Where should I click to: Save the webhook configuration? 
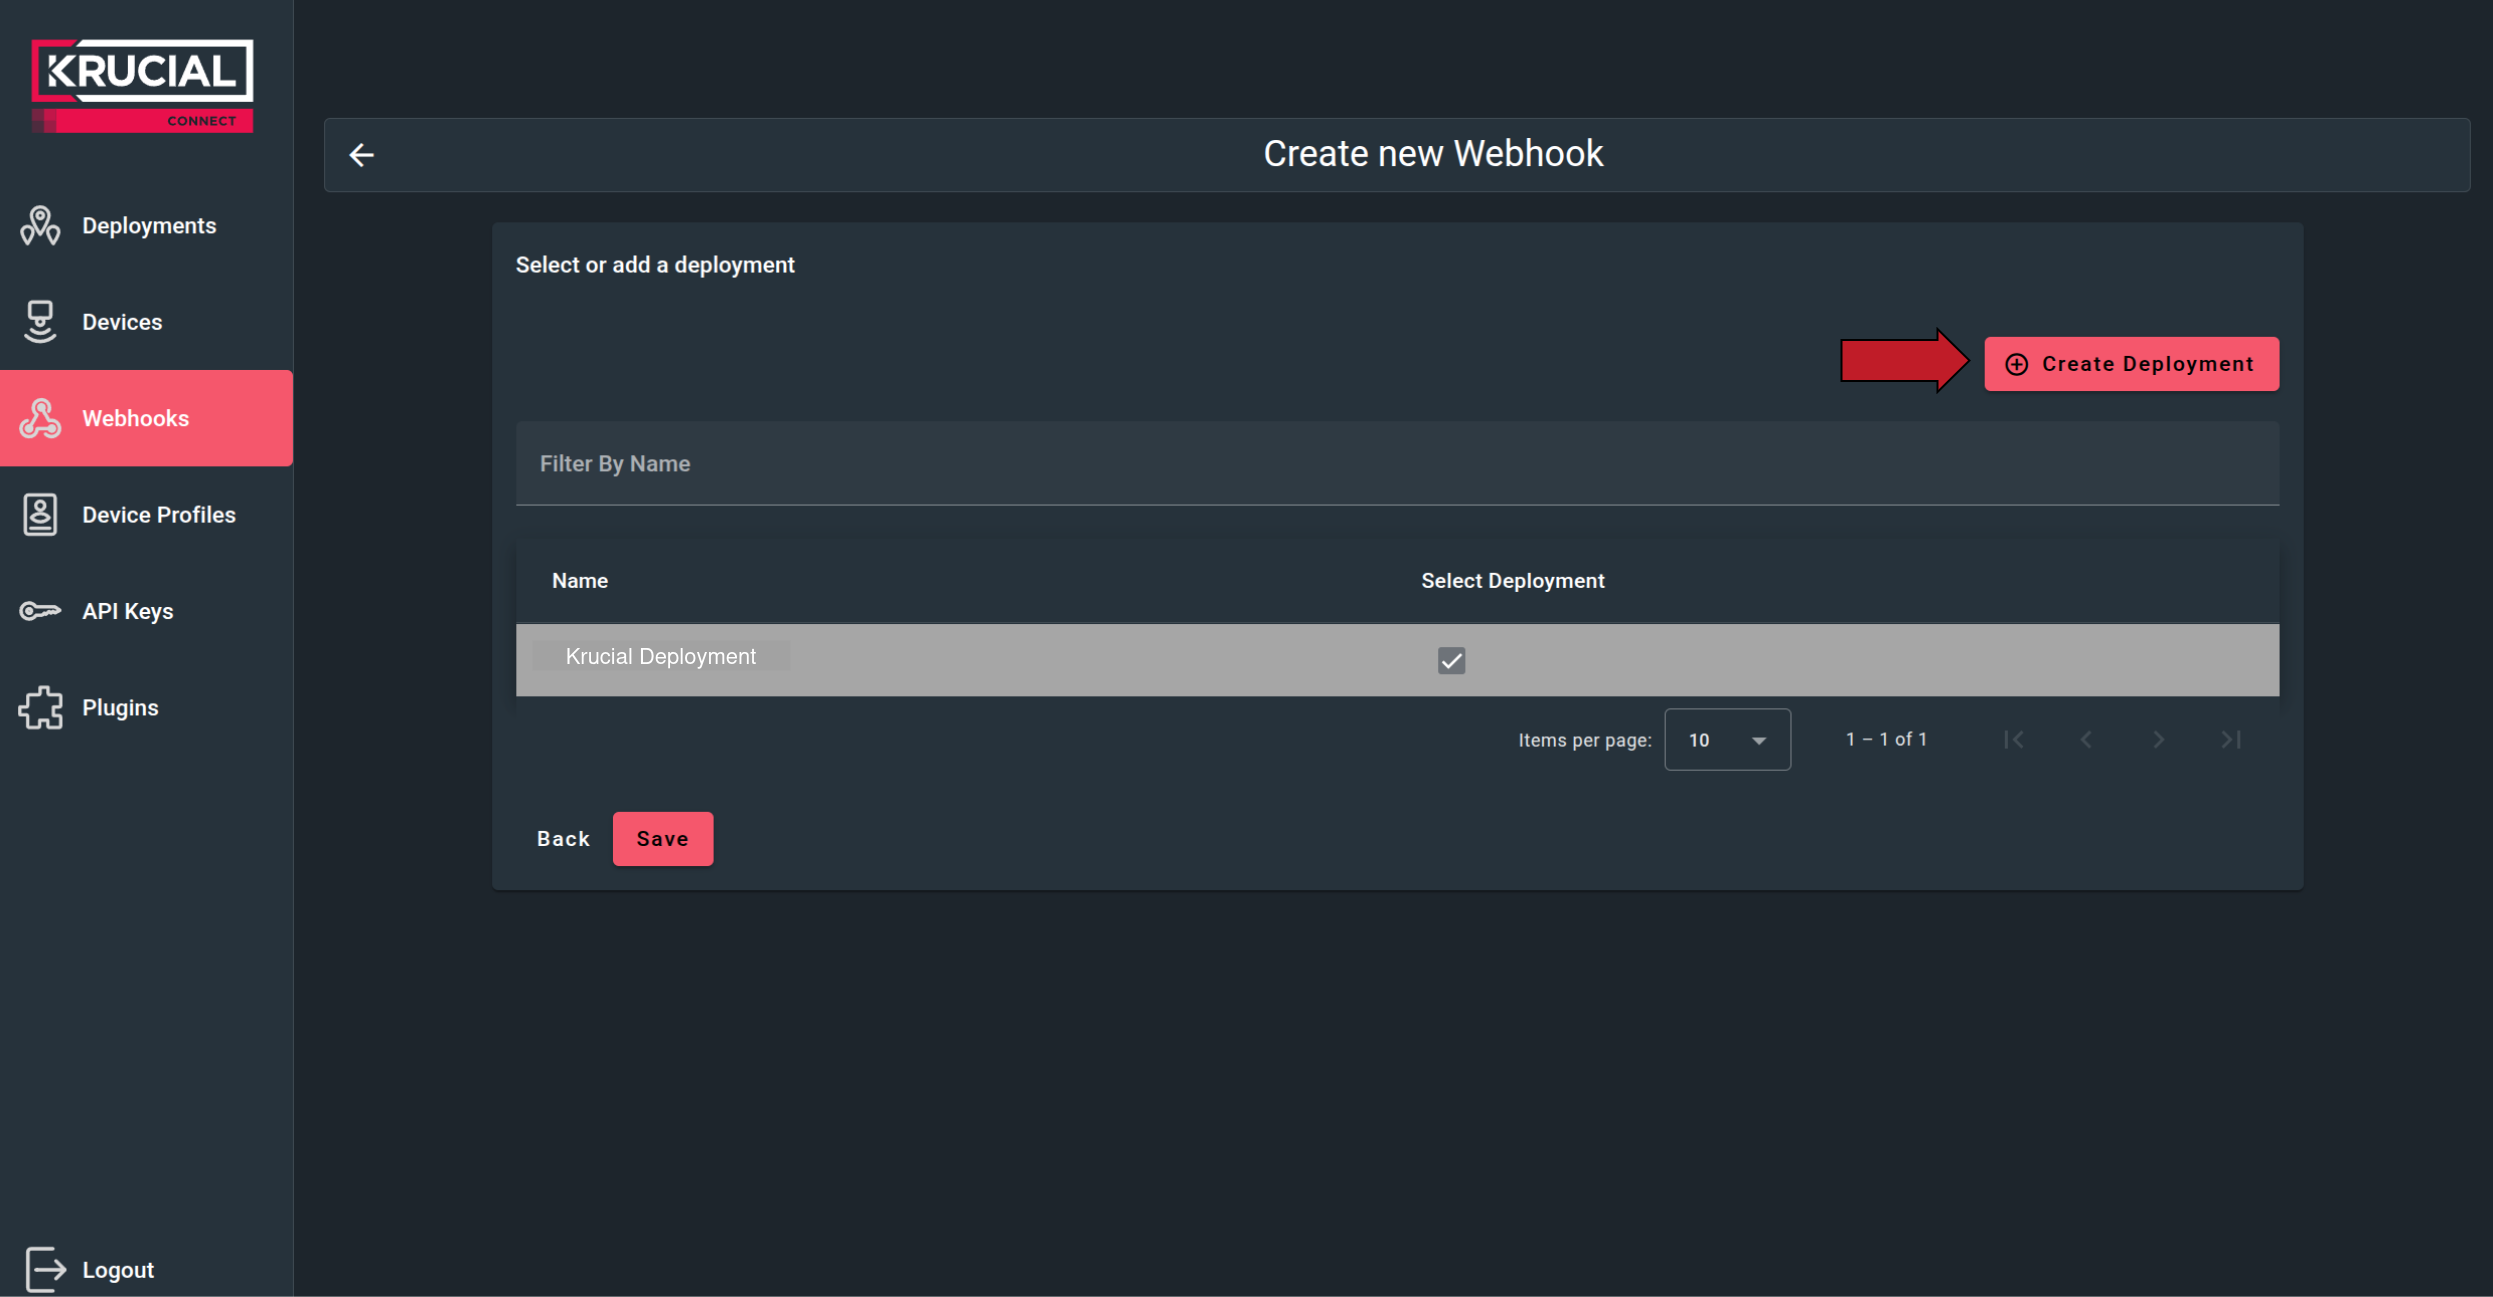[662, 838]
